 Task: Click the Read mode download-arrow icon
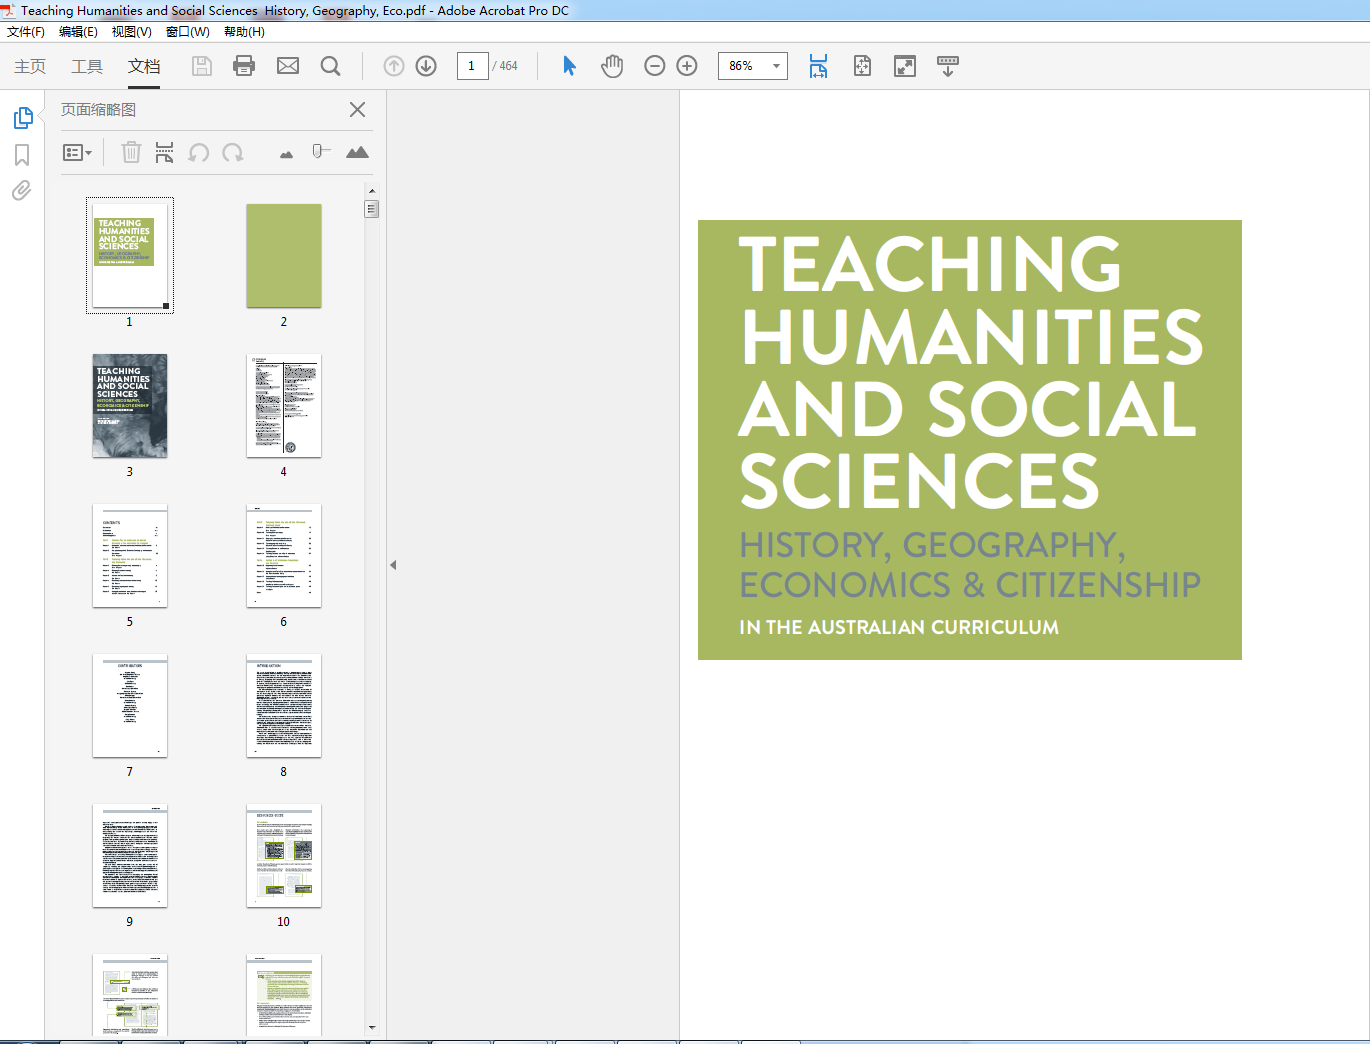point(948,66)
